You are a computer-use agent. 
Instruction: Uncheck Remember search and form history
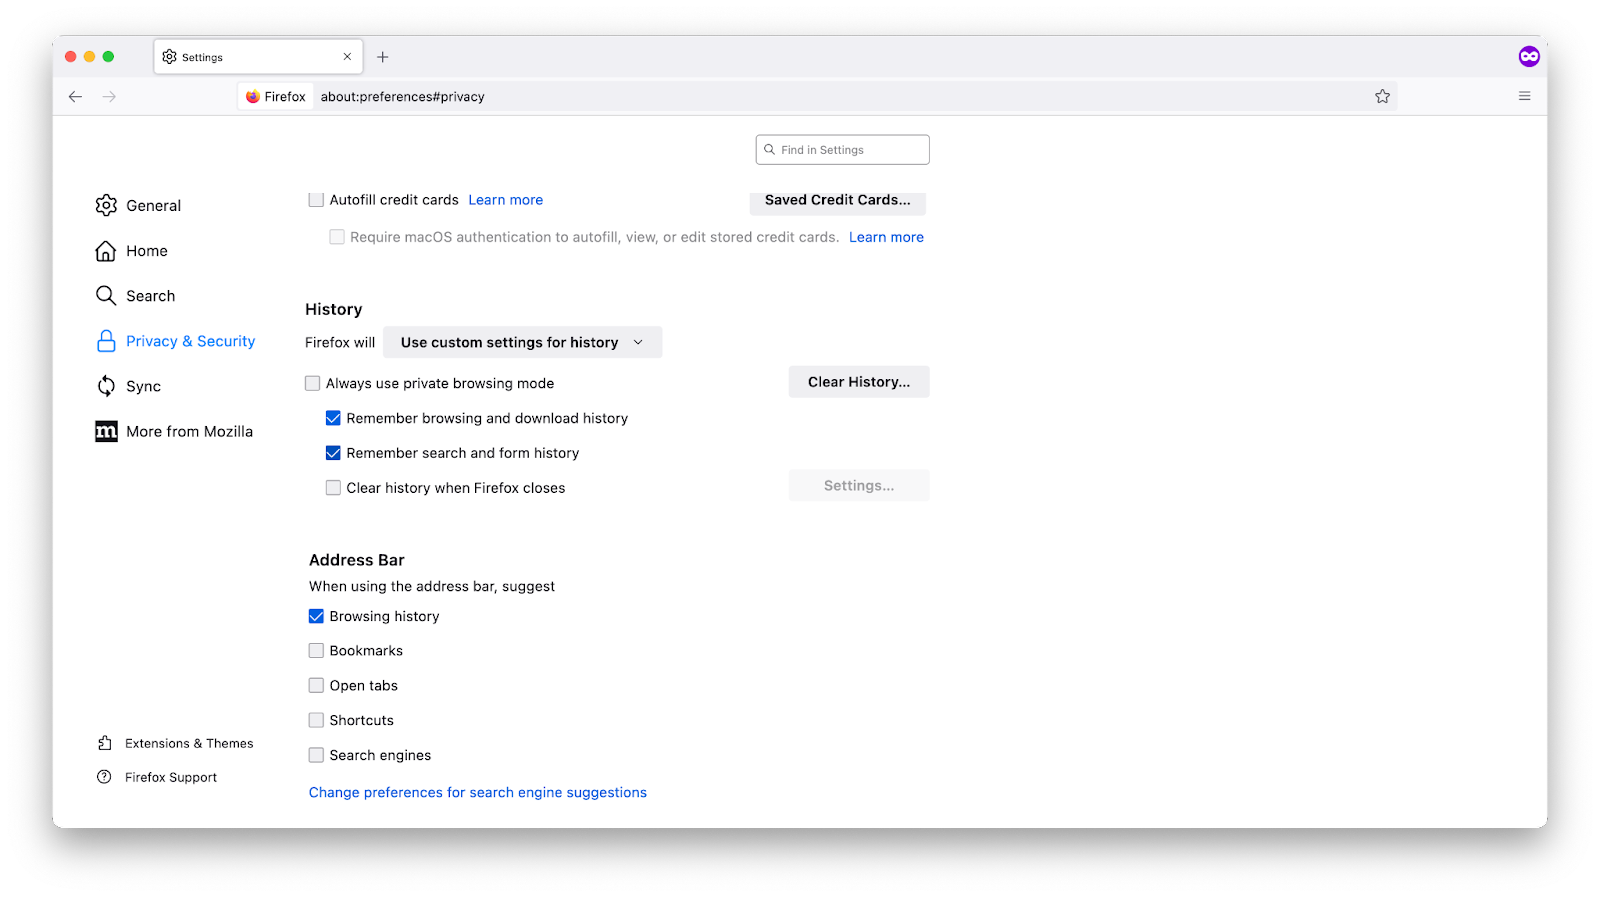click(x=333, y=453)
